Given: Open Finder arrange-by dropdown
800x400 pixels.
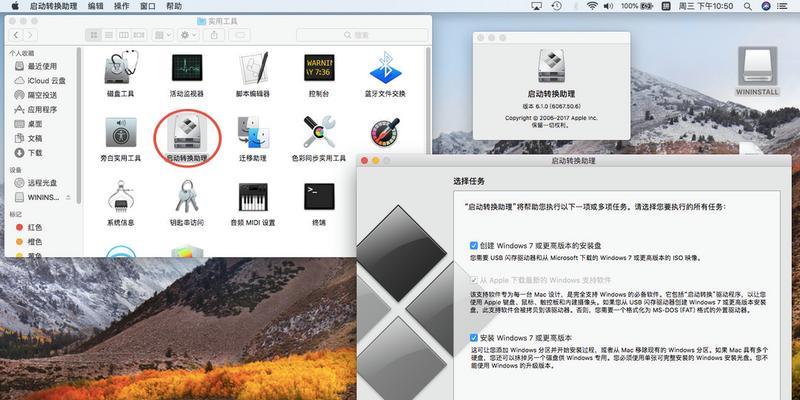Looking at the screenshot, I should click(162, 35).
